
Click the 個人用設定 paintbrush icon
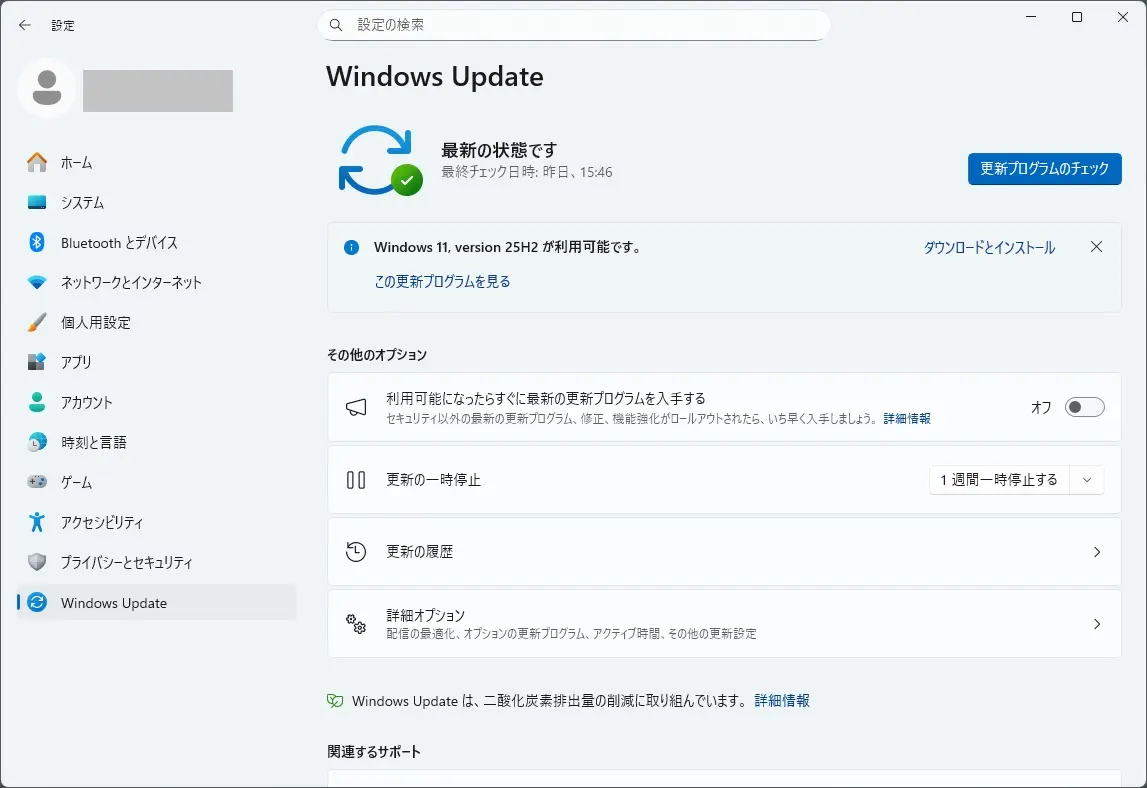click(37, 323)
